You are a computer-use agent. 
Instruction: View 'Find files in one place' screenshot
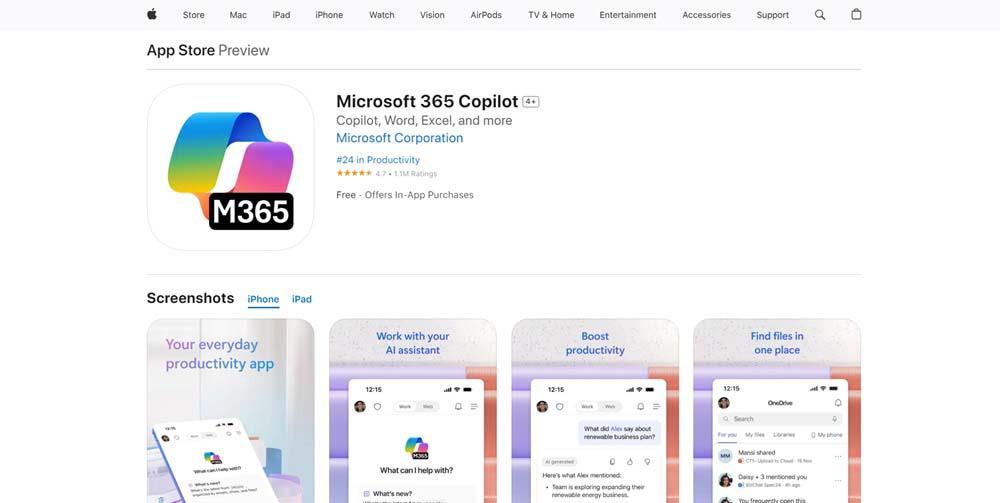[777, 411]
